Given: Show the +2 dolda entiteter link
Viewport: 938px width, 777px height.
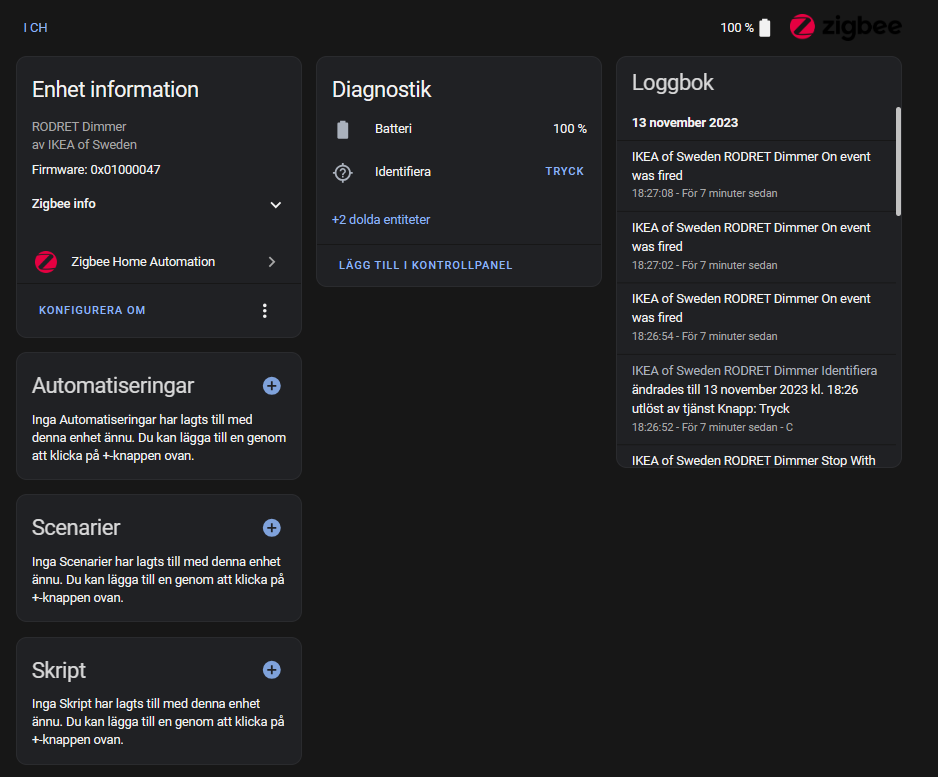Looking at the screenshot, I should point(381,220).
